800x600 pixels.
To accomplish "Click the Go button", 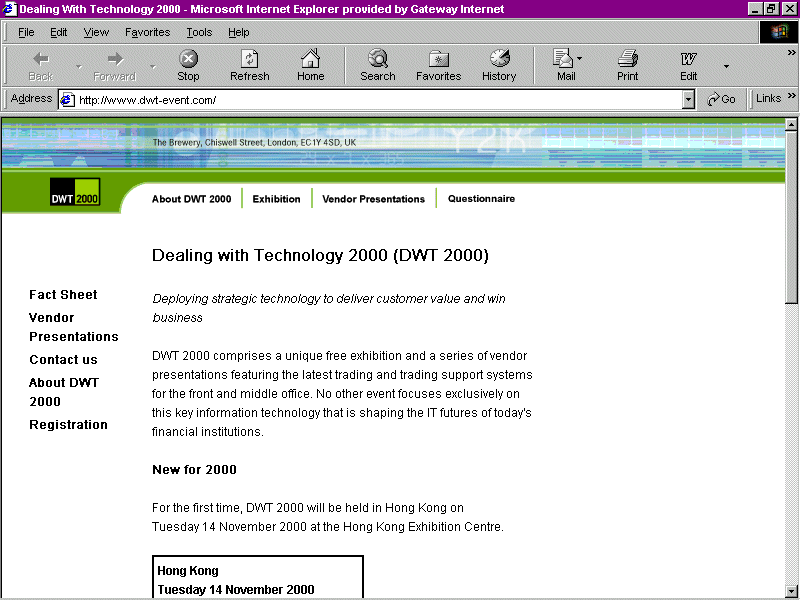I will (721, 99).
